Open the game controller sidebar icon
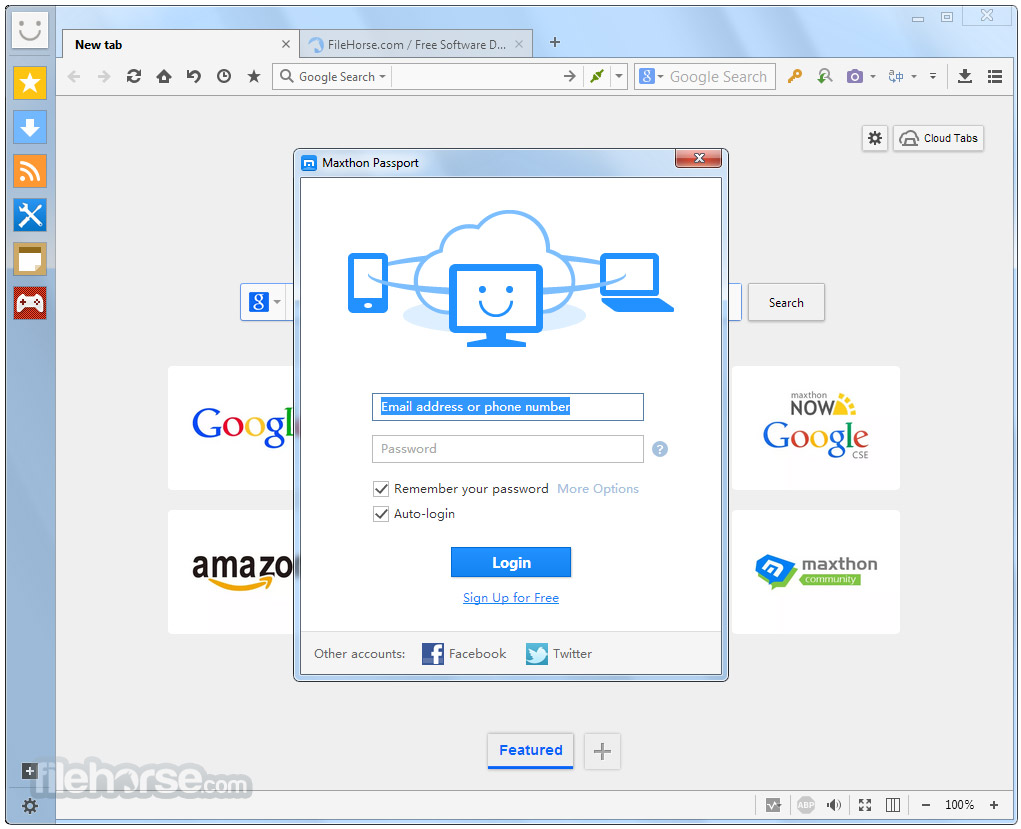 click(x=30, y=303)
